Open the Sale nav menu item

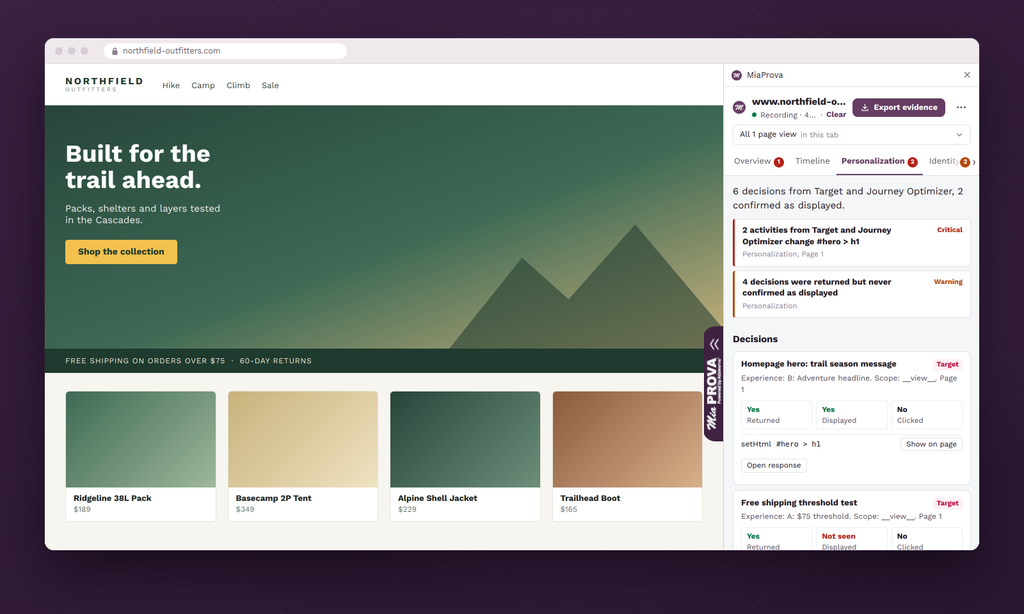(x=270, y=86)
